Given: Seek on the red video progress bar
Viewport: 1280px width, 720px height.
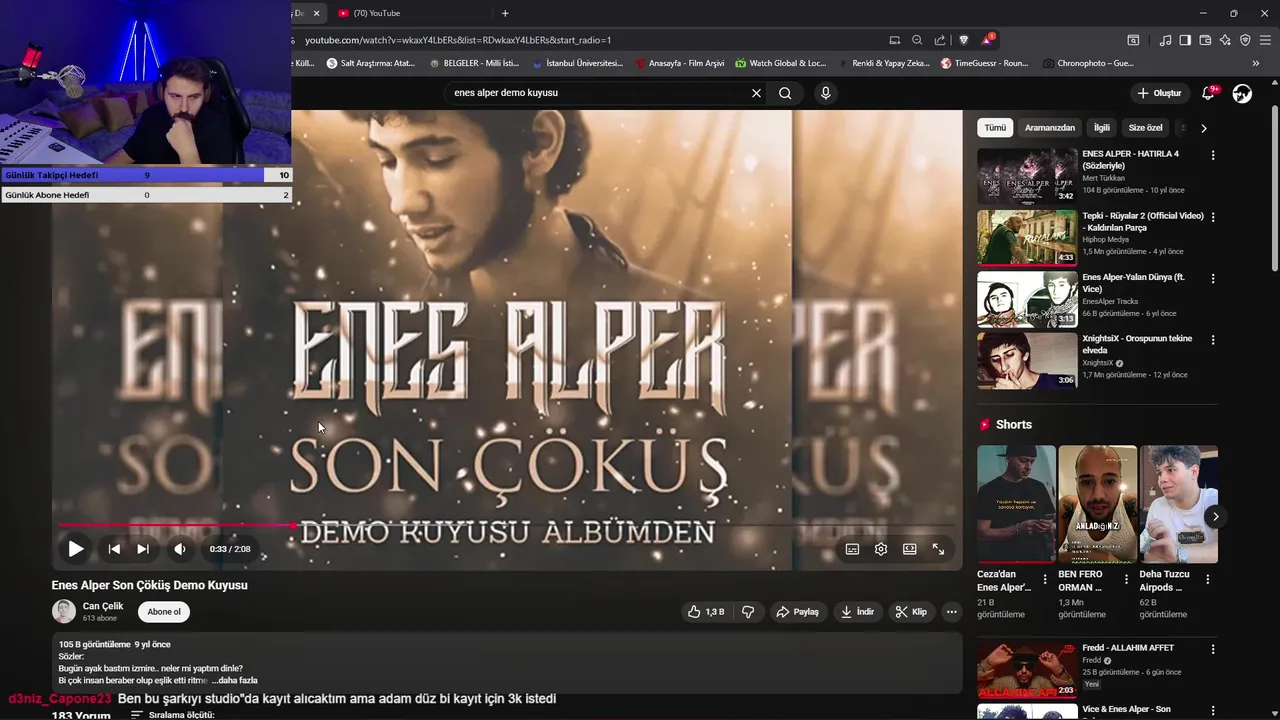Looking at the screenshot, I should 505,525.
